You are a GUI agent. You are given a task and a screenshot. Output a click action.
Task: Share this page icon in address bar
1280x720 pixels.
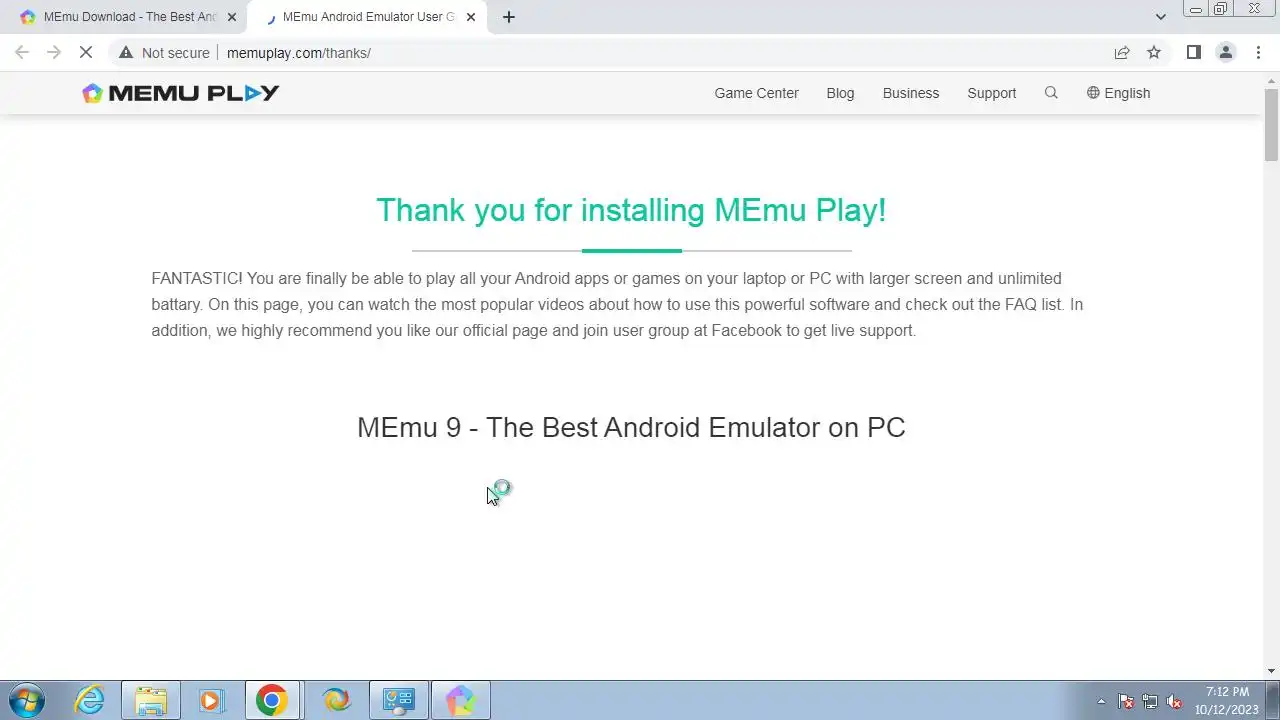point(1122,52)
